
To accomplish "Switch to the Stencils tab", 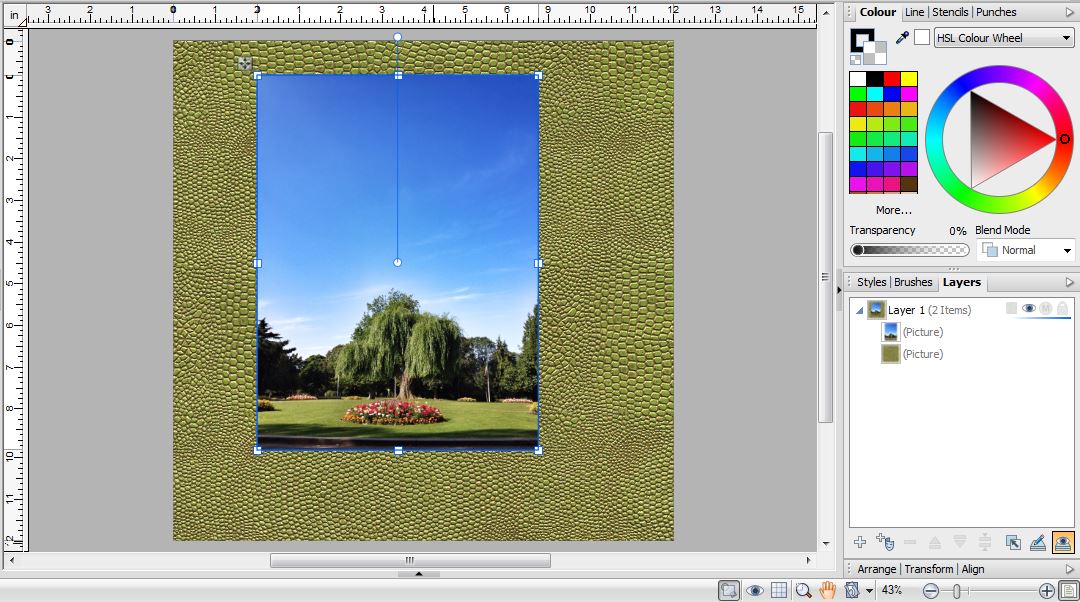I will (950, 12).
